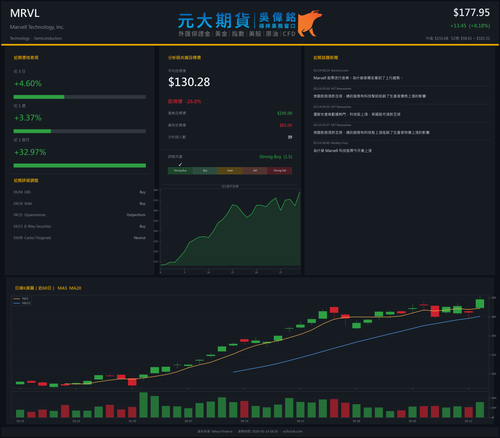Image resolution: width=500 pixels, height=438 pixels.
Task: Click the MA5 entry in chart legend
Action: (22, 299)
